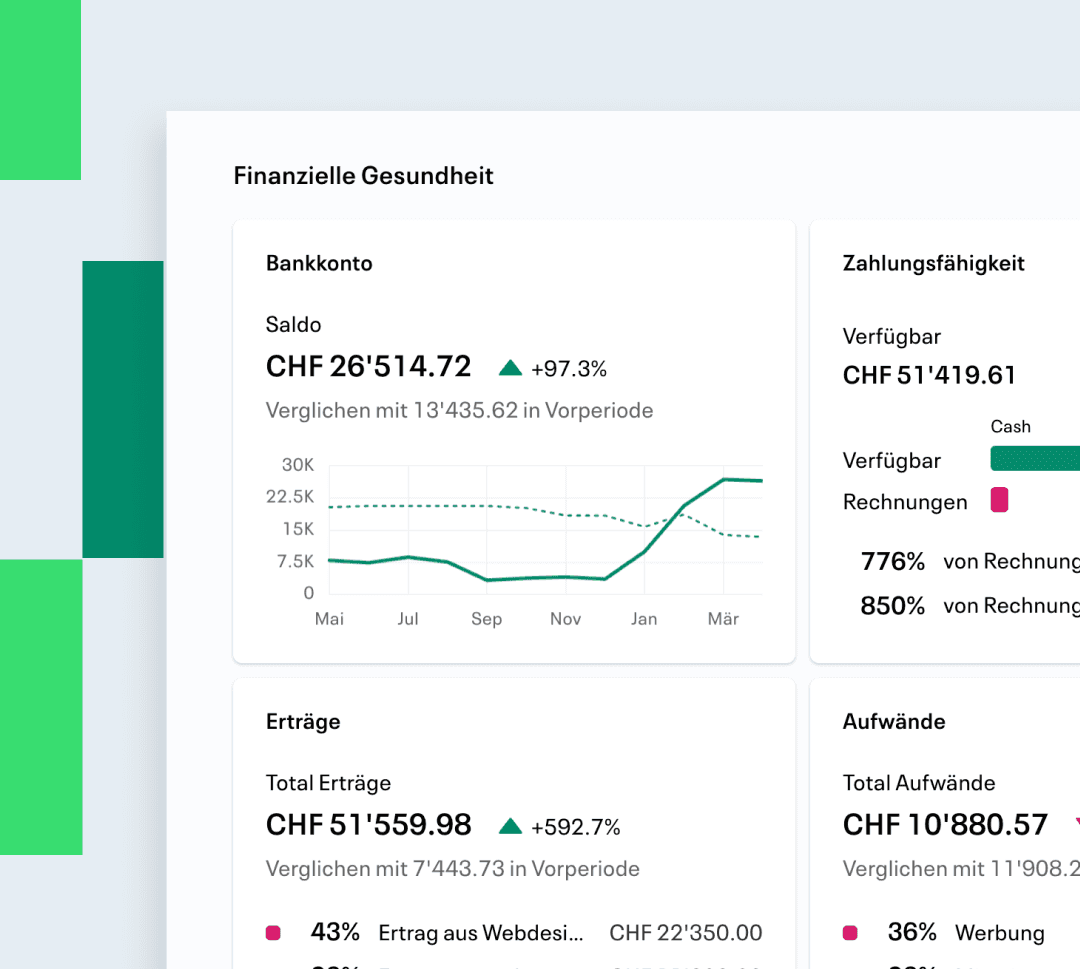1080x969 pixels.
Task: Click the Erträge card title
Action: 303,722
